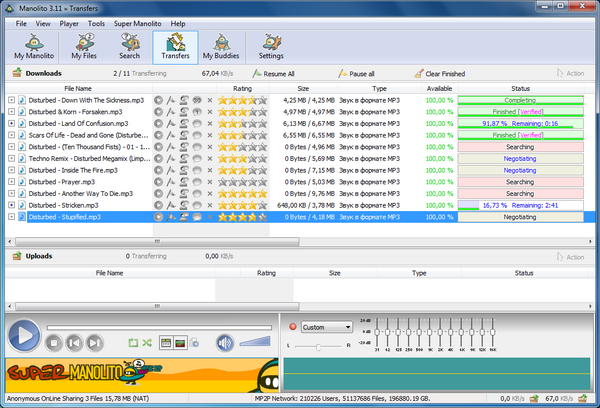Click download speed icon in status bar
Image resolution: width=600 pixels, height=408 pixels.
coord(582,398)
